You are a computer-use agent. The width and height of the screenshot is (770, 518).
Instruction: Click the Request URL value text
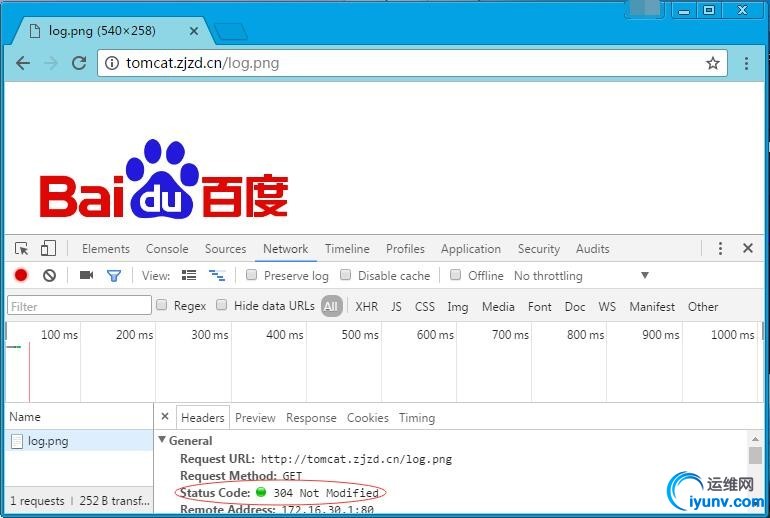click(356, 459)
